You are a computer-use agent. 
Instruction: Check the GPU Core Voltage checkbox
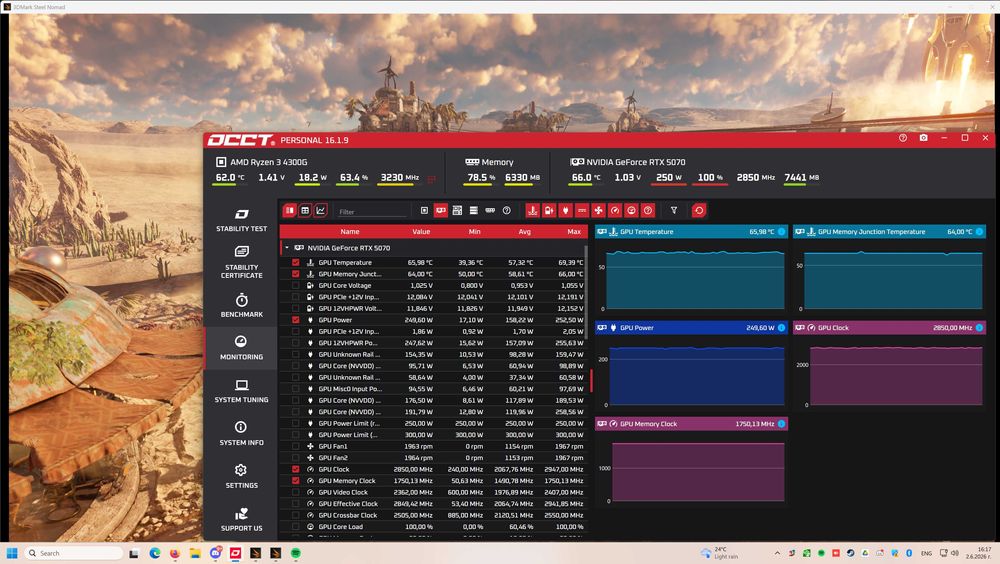coord(295,285)
